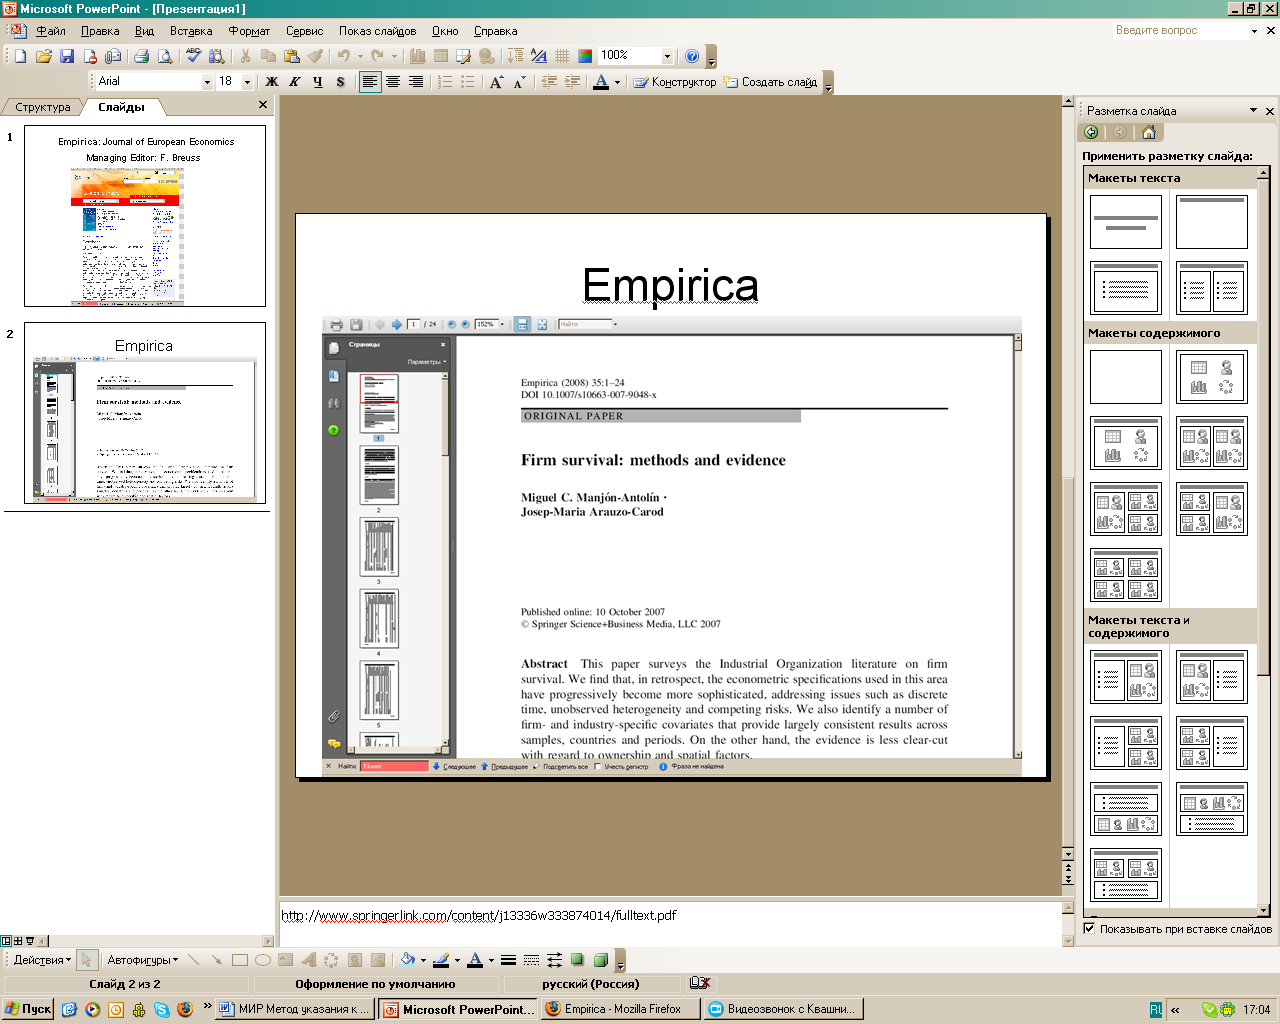Open the Формат menu
Viewport: 1280px width, 1024px height.
[x=249, y=31]
